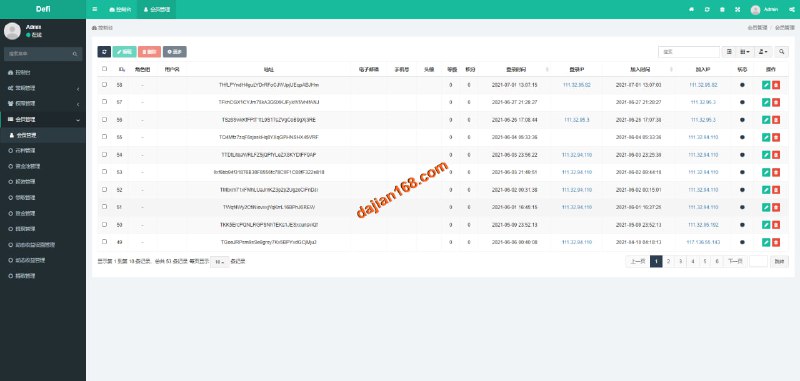Sort by the login time column arrows

(547, 69)
